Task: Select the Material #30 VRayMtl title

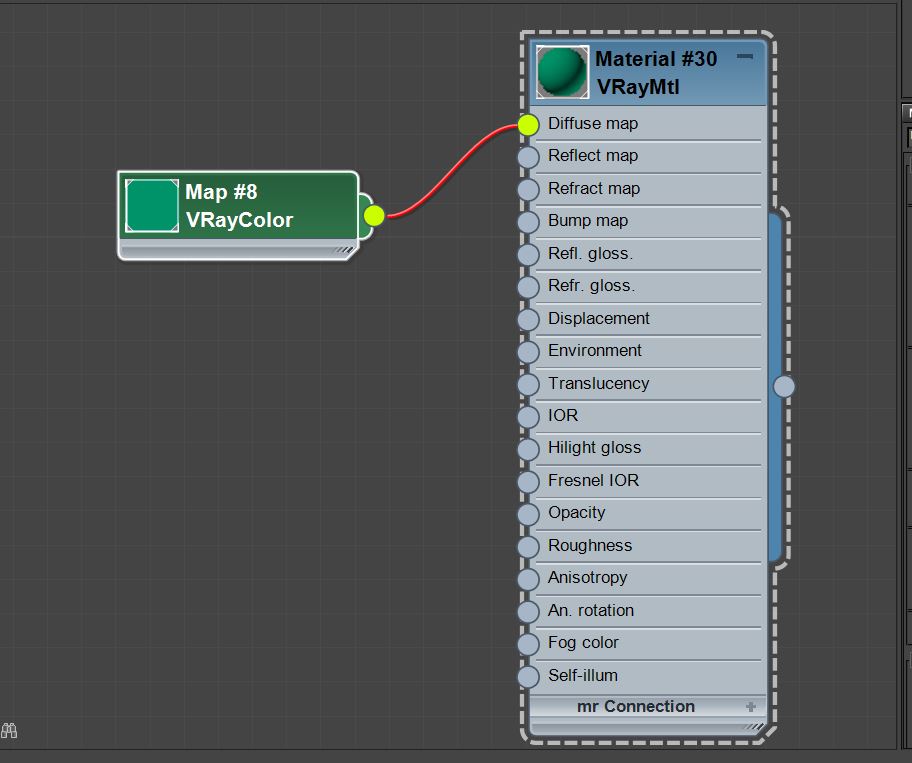Action: (x=656, y=73)
